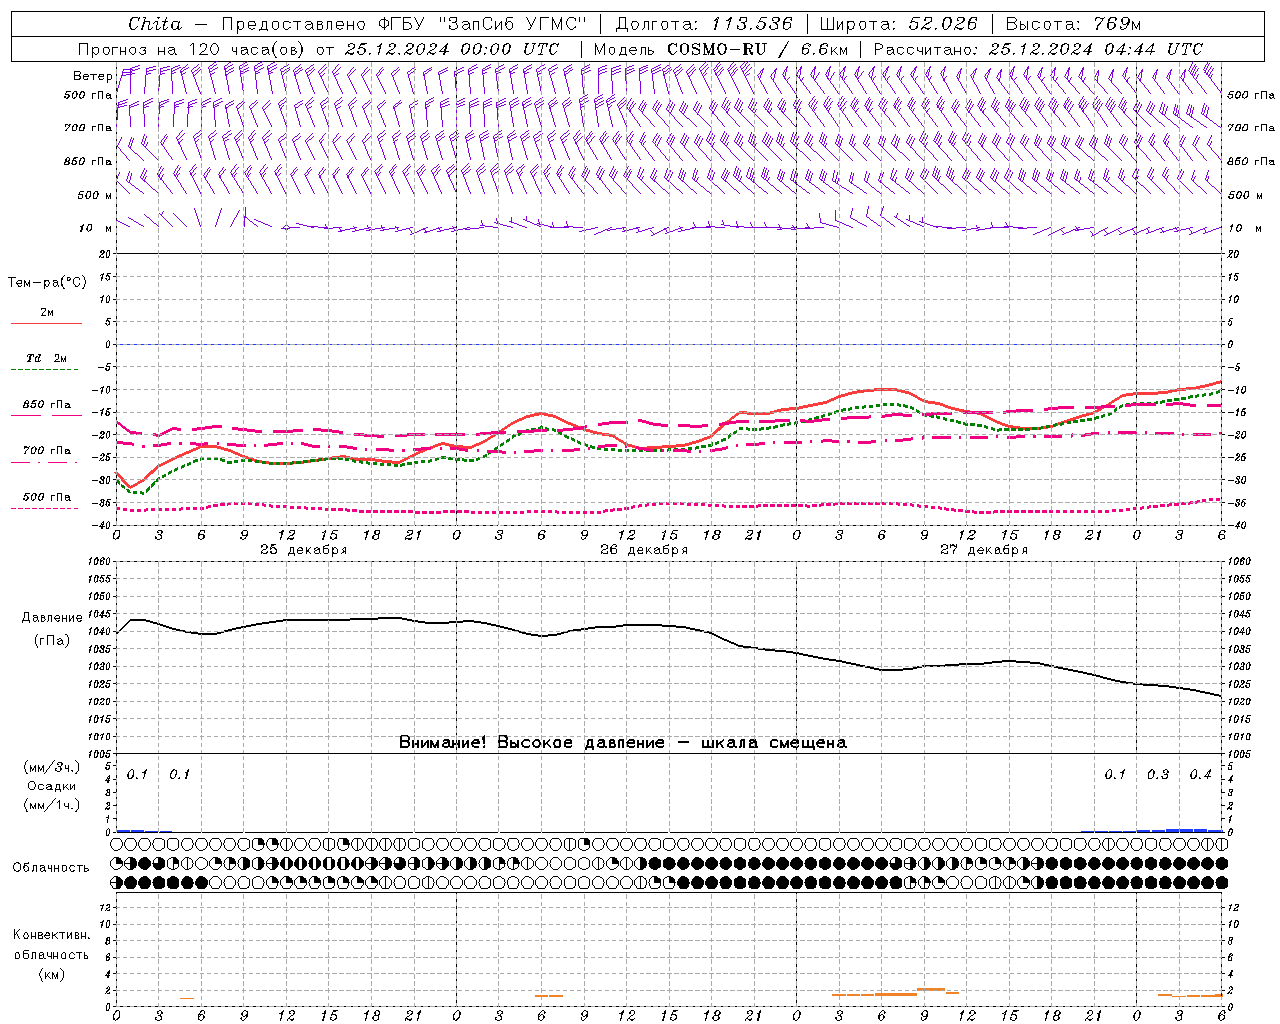
Task: Click the "Облачность" cloud cover label
Action: coord(51,867)
